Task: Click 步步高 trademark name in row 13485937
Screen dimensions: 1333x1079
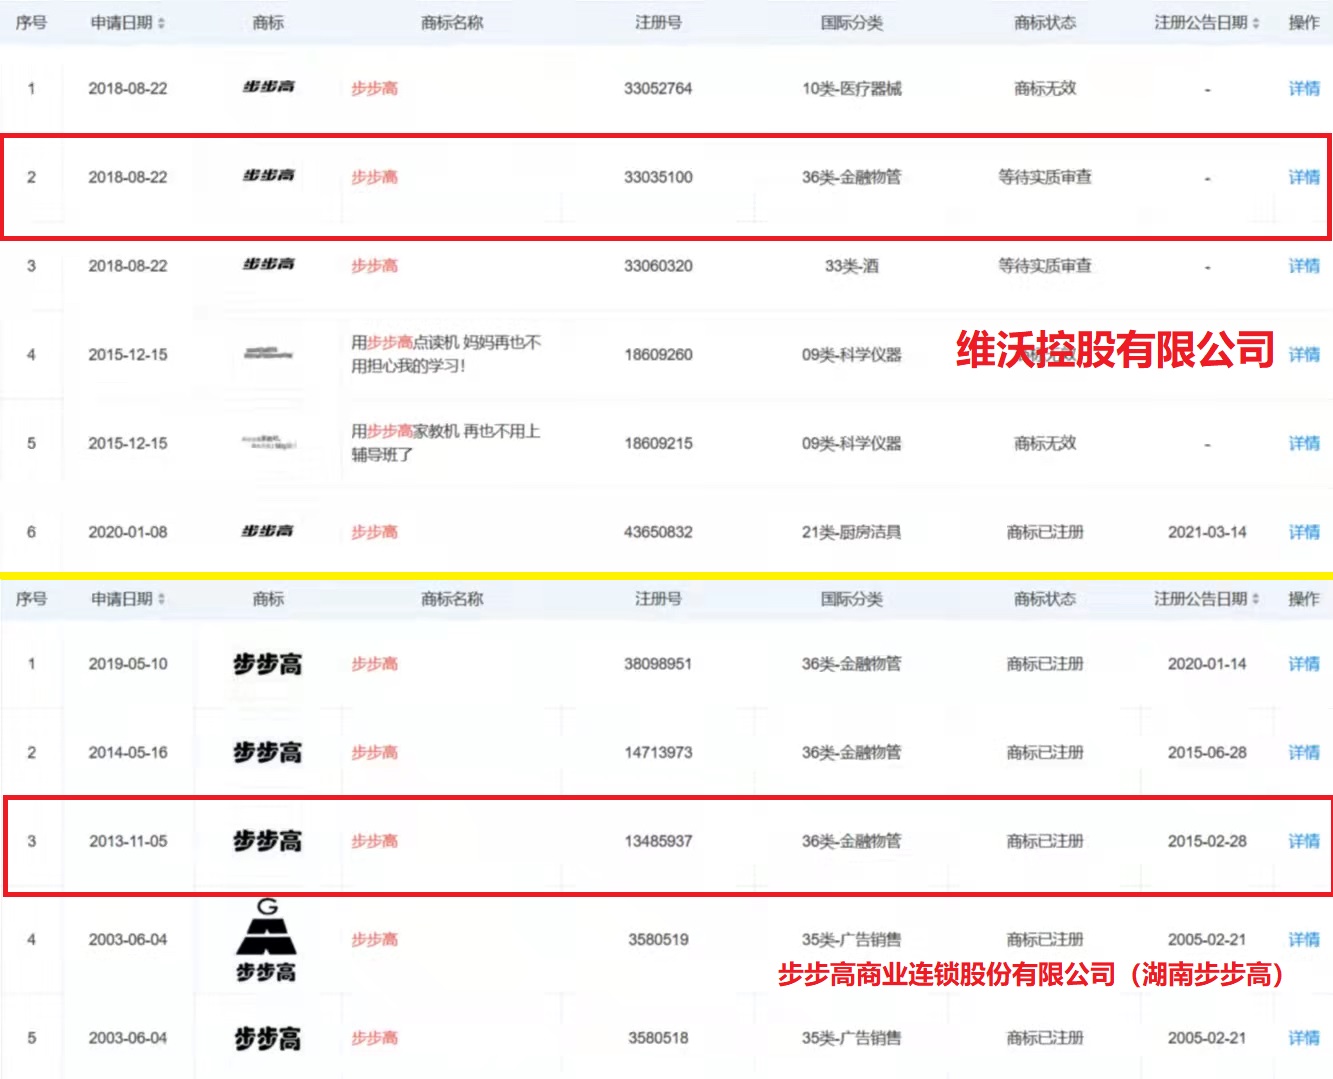Action: click(x=374, y=841)
